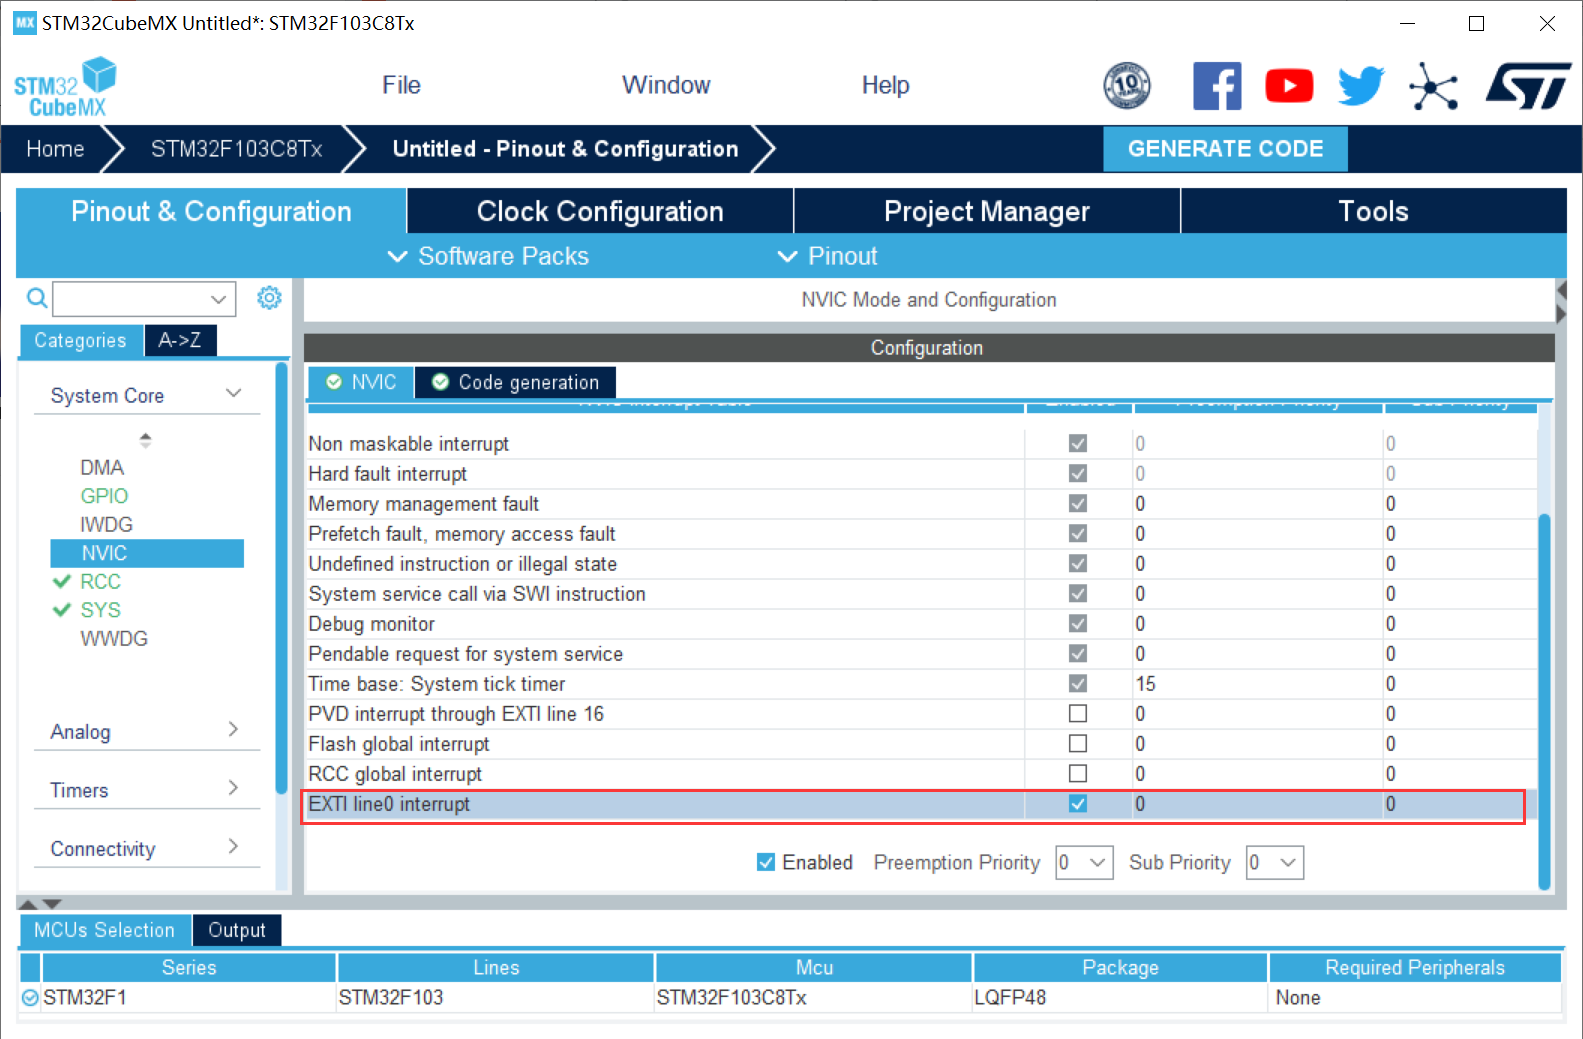Open the Help menu
This screenshot has height=1039, width=1583.
pyautogui.click(x=885, y=85)
